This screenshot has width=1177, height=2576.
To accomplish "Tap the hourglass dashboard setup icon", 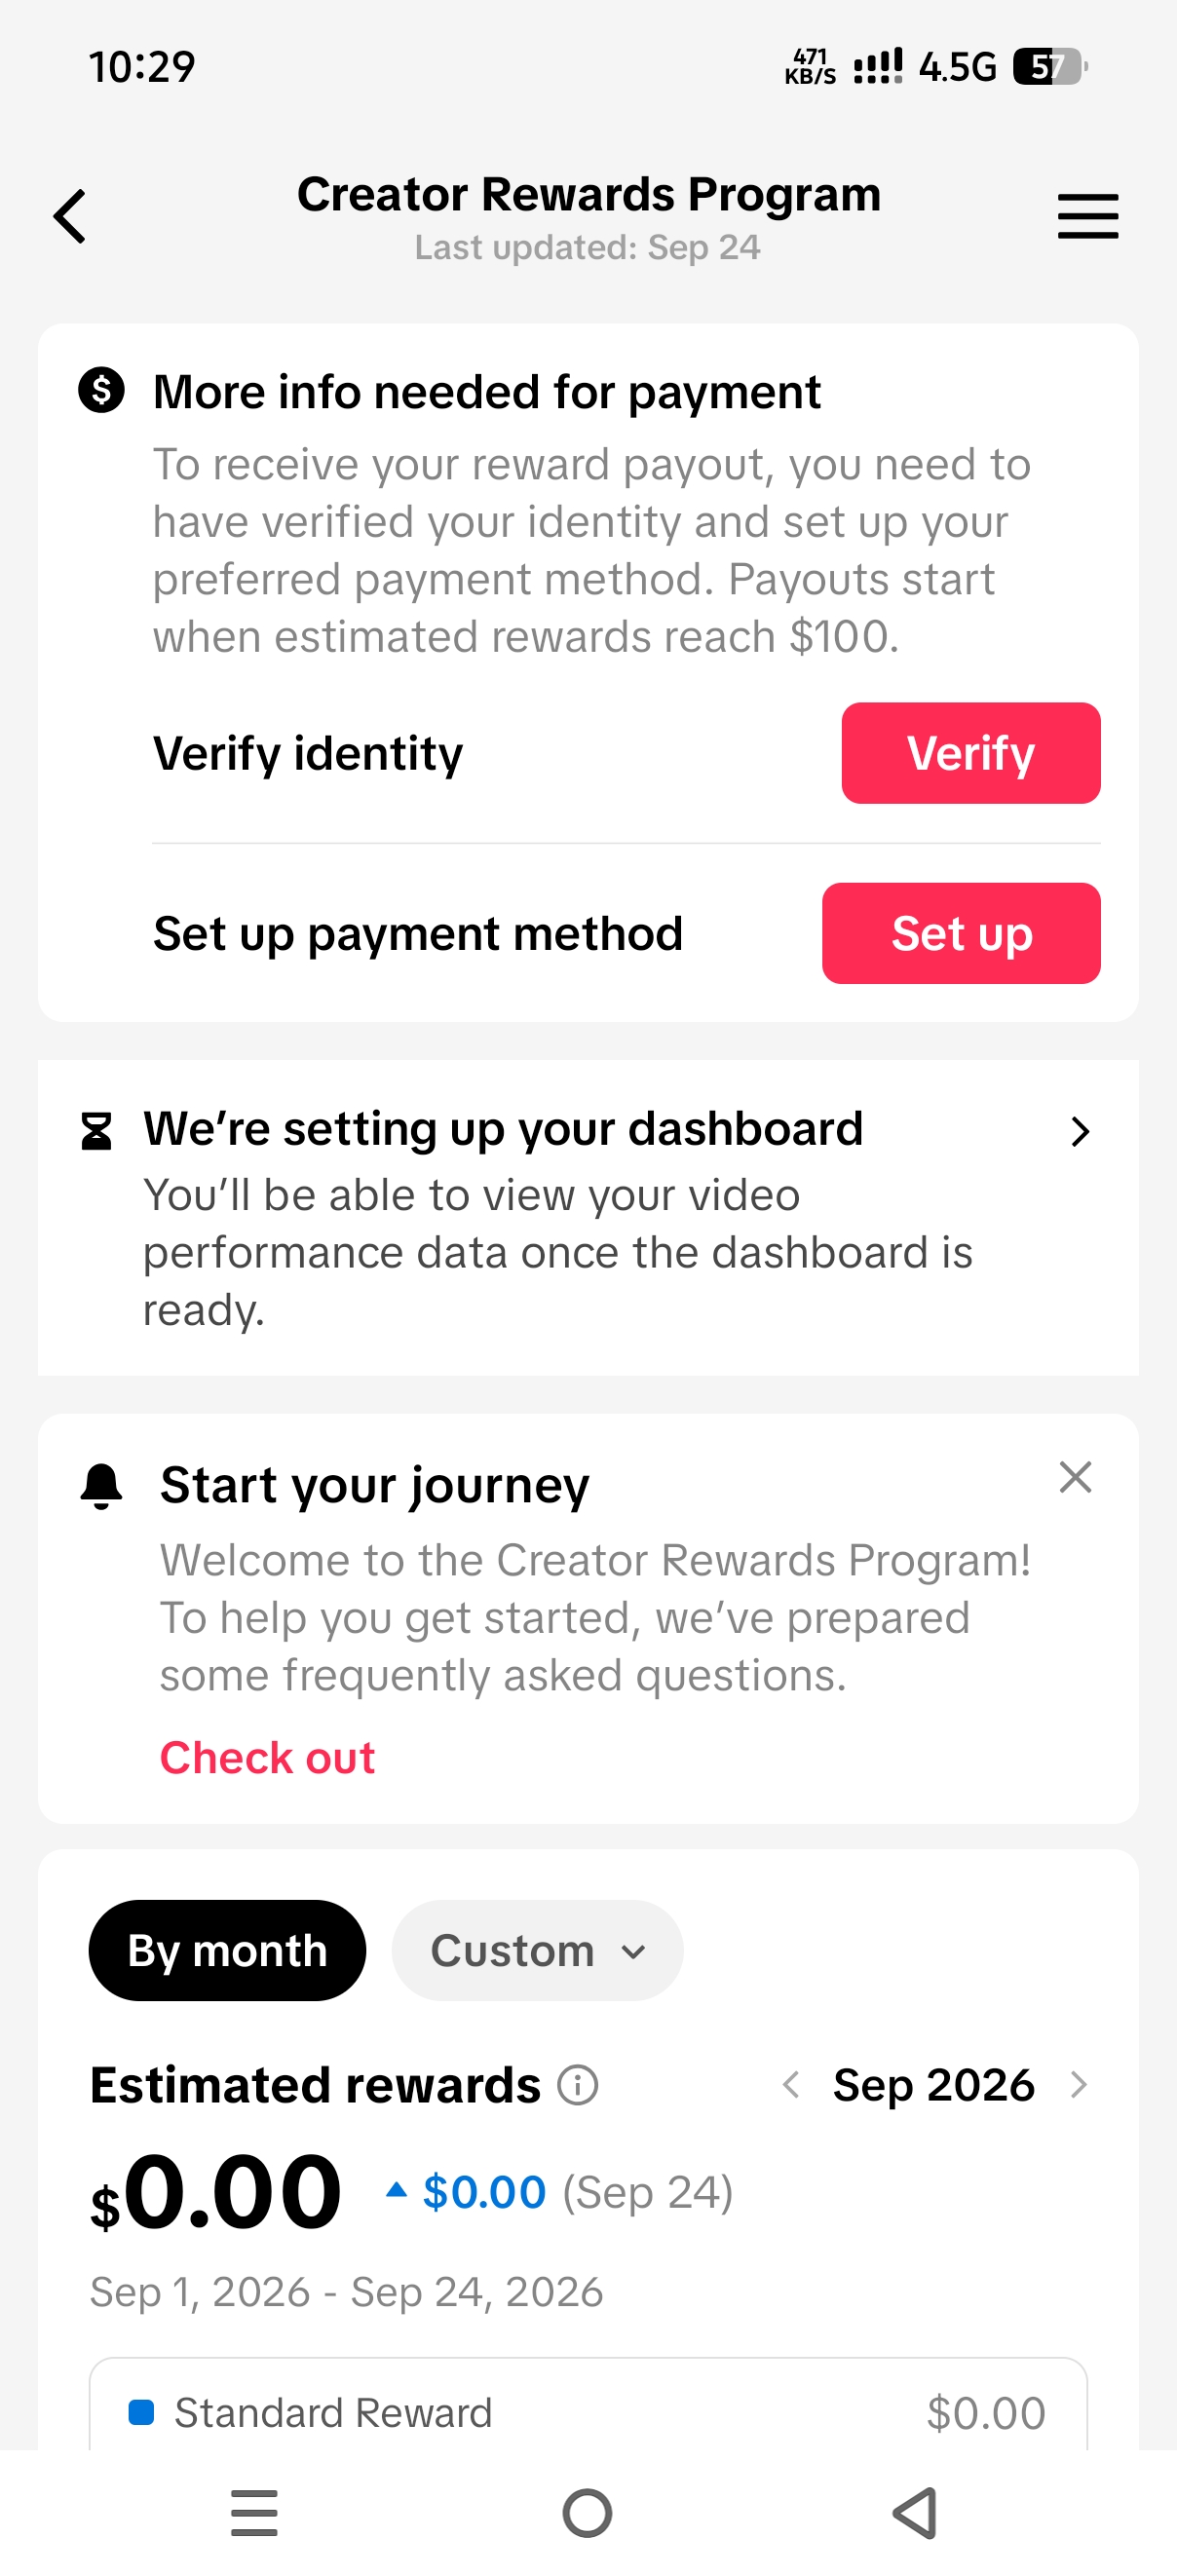I will coord(96,1131).
